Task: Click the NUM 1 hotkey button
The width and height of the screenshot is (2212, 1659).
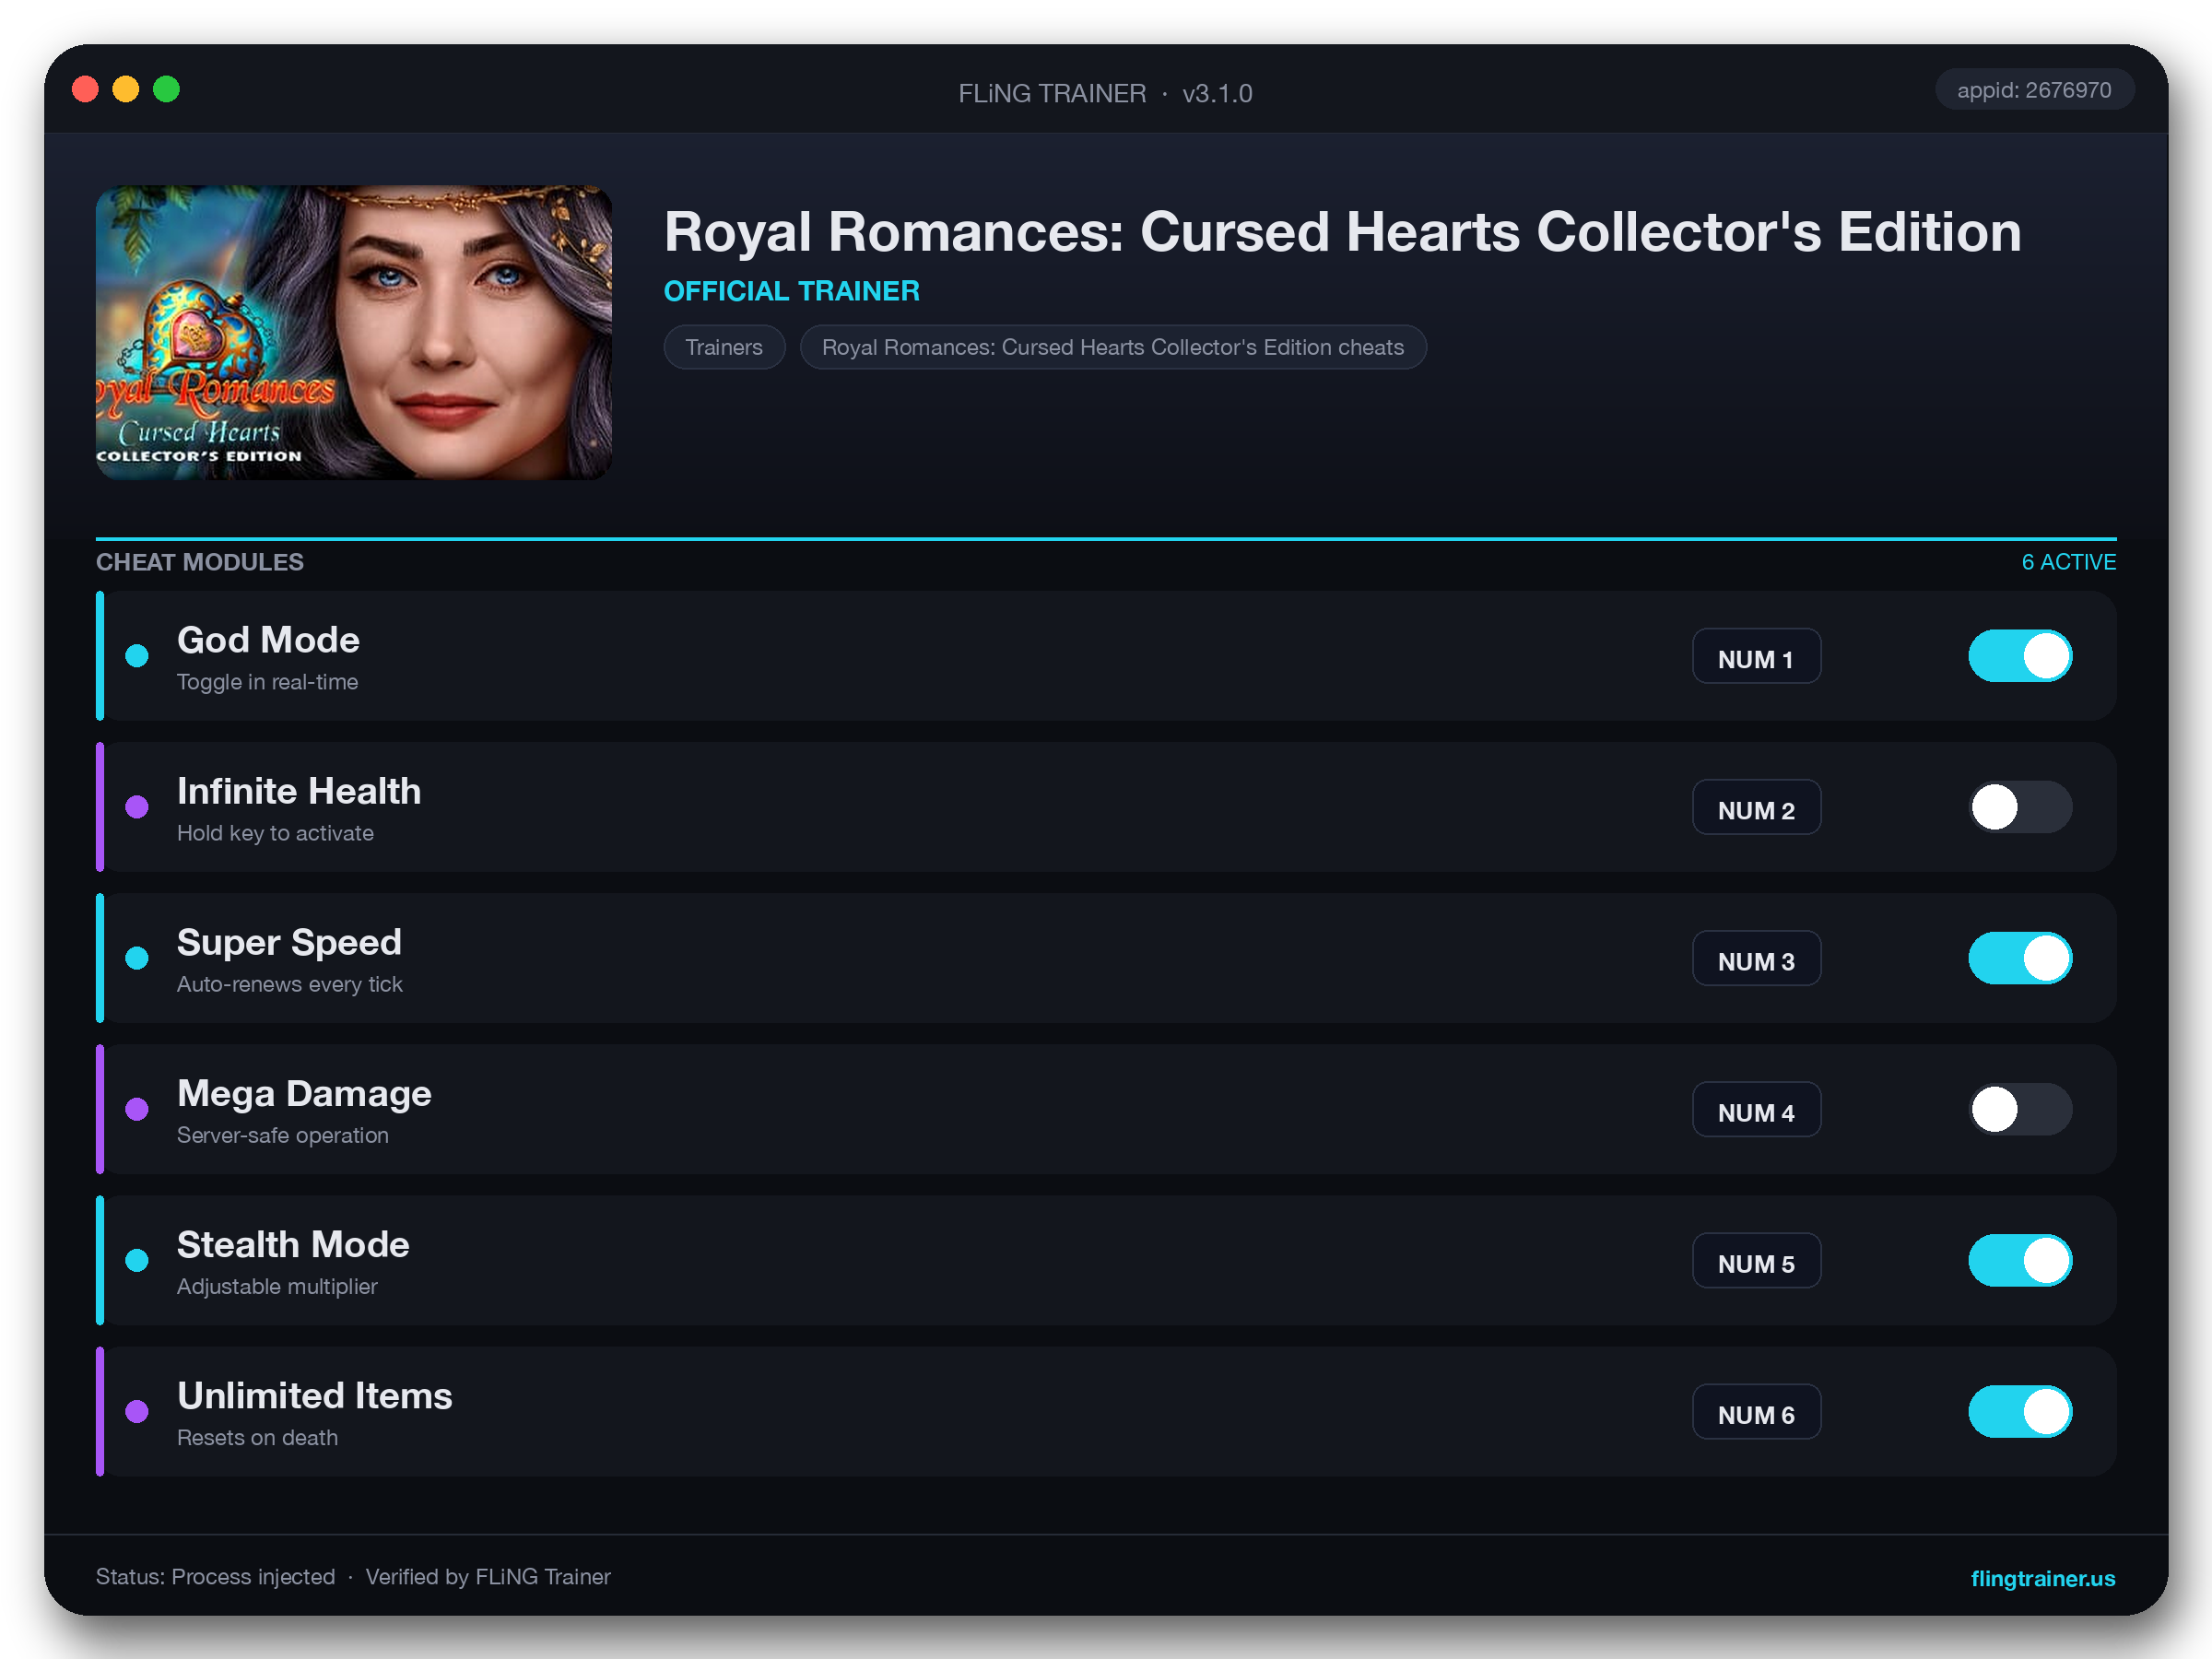Action: [x=1756, y=656]
